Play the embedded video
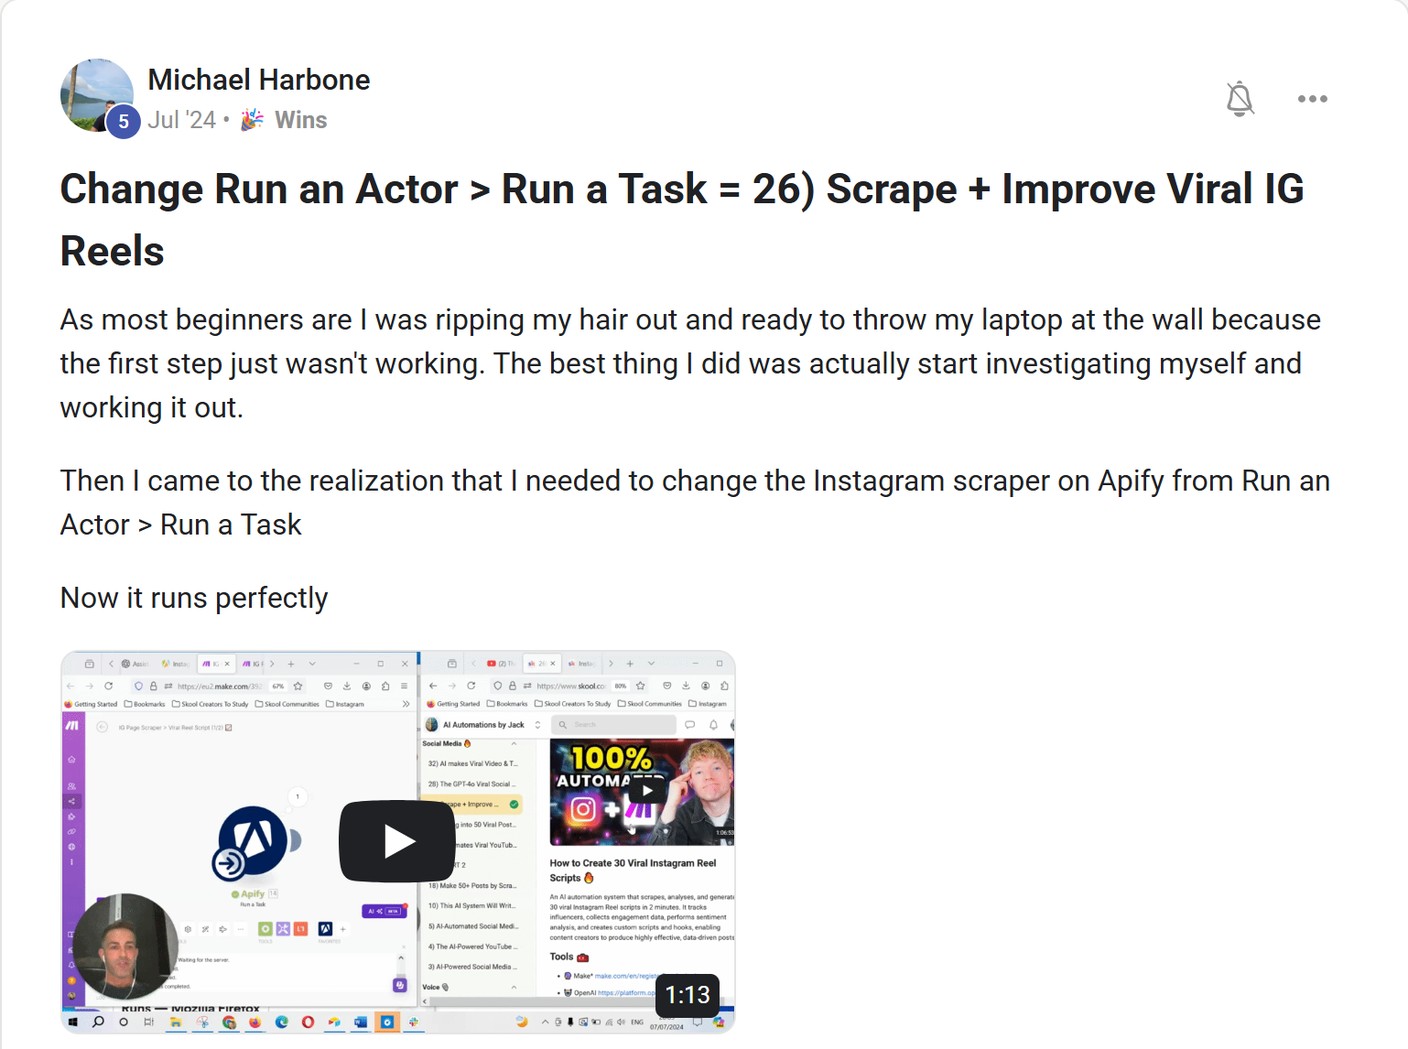 pyautogui.click(x=397, y=841)
